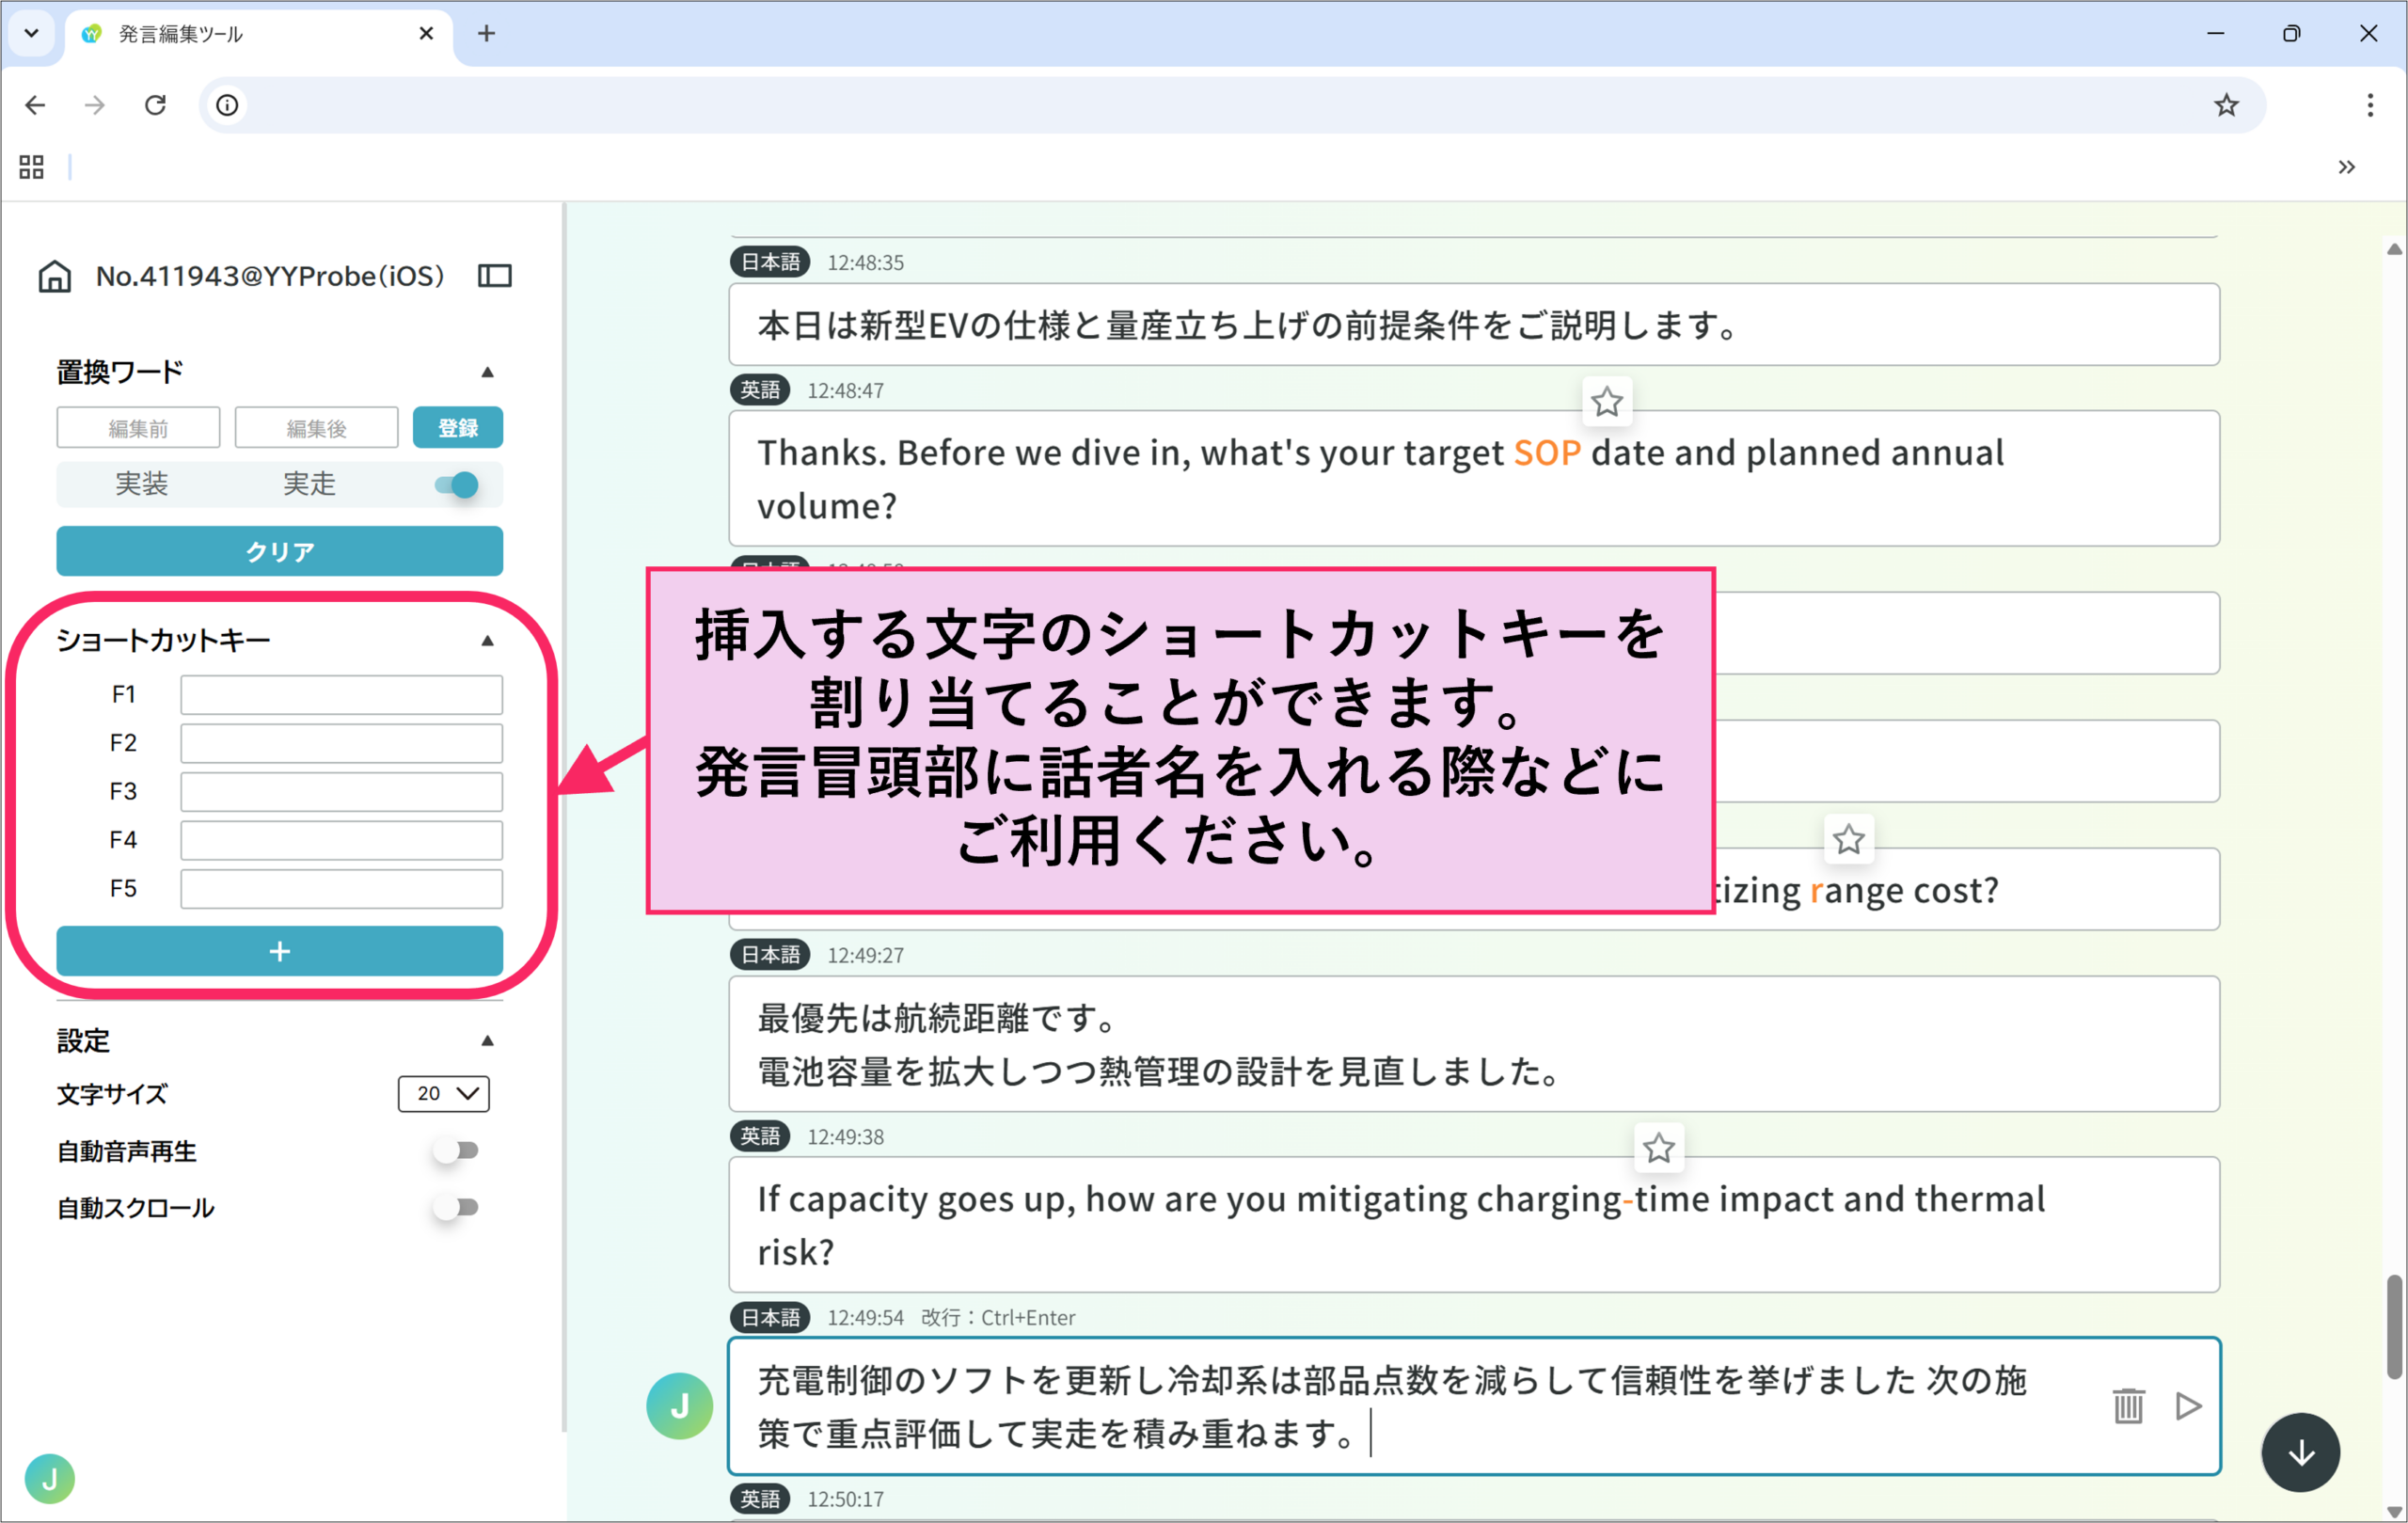
Task: Delete the active message with trash icon
Action: (x=2128, y=1406)
